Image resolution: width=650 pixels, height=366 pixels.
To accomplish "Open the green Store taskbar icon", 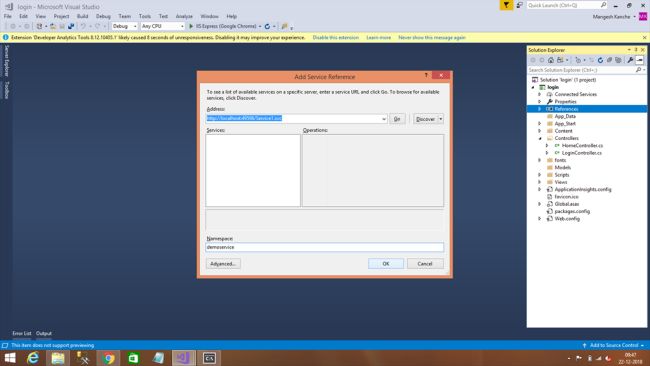I will point(133,358).
